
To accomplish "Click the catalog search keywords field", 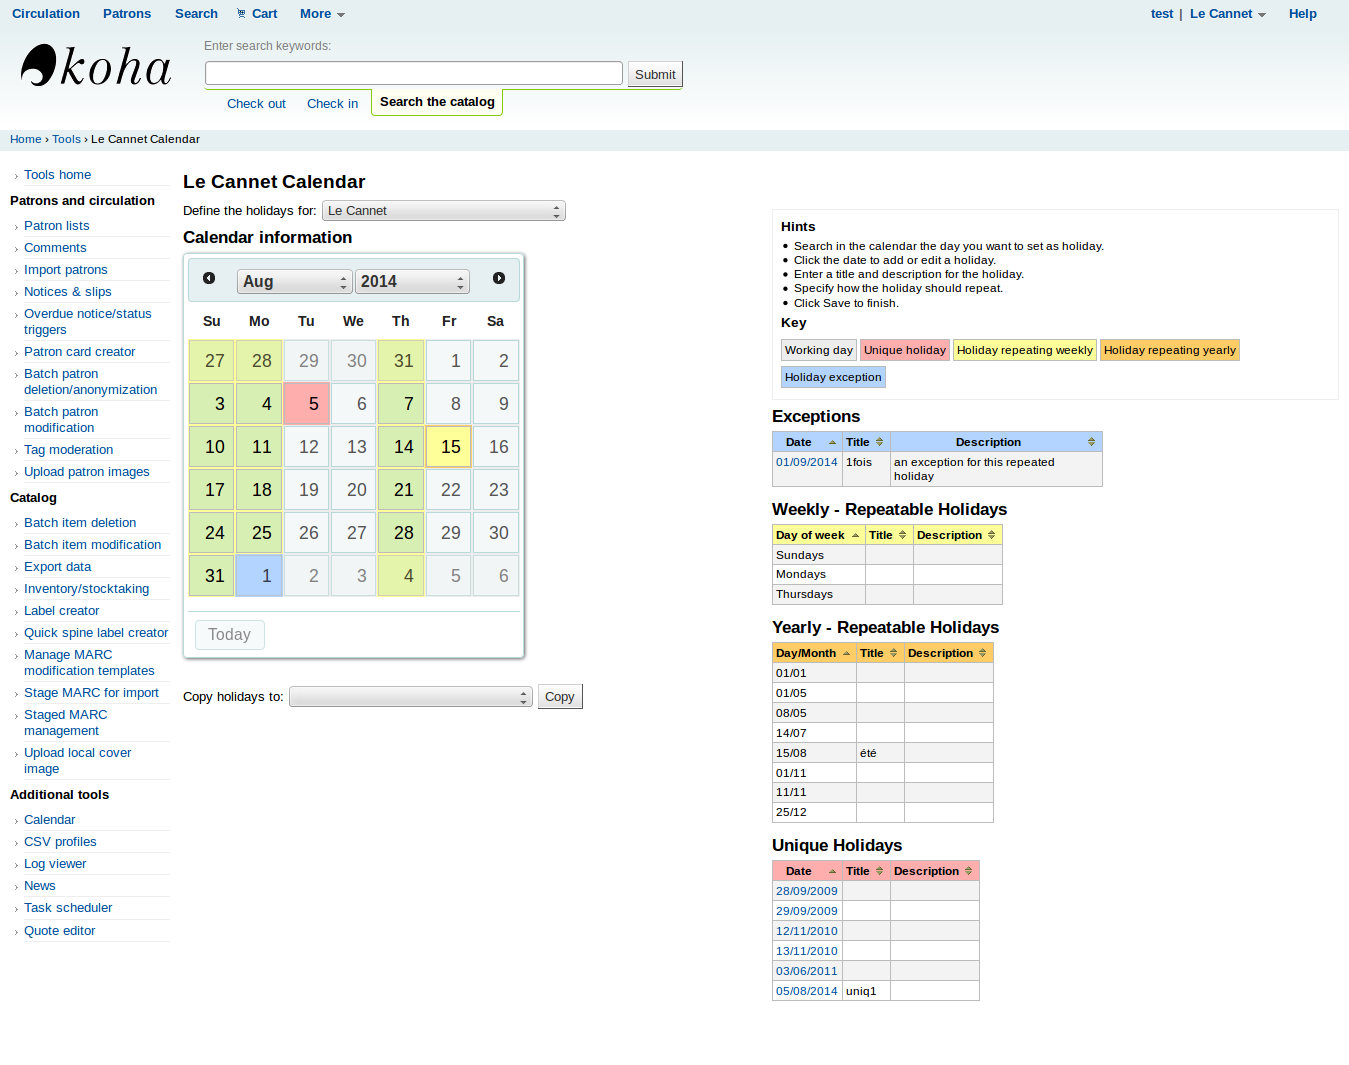I will [413, 74].
